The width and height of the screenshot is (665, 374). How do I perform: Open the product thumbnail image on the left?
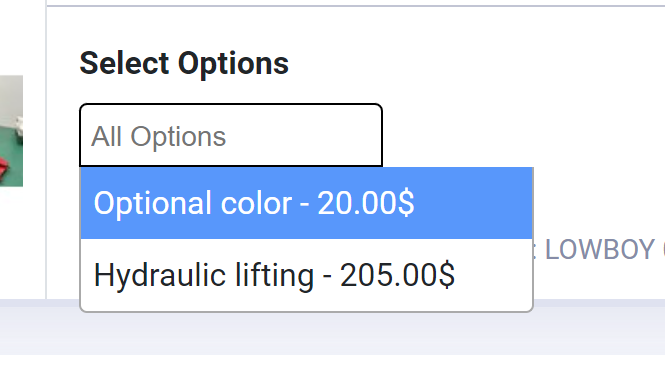(x=11, y=131)
